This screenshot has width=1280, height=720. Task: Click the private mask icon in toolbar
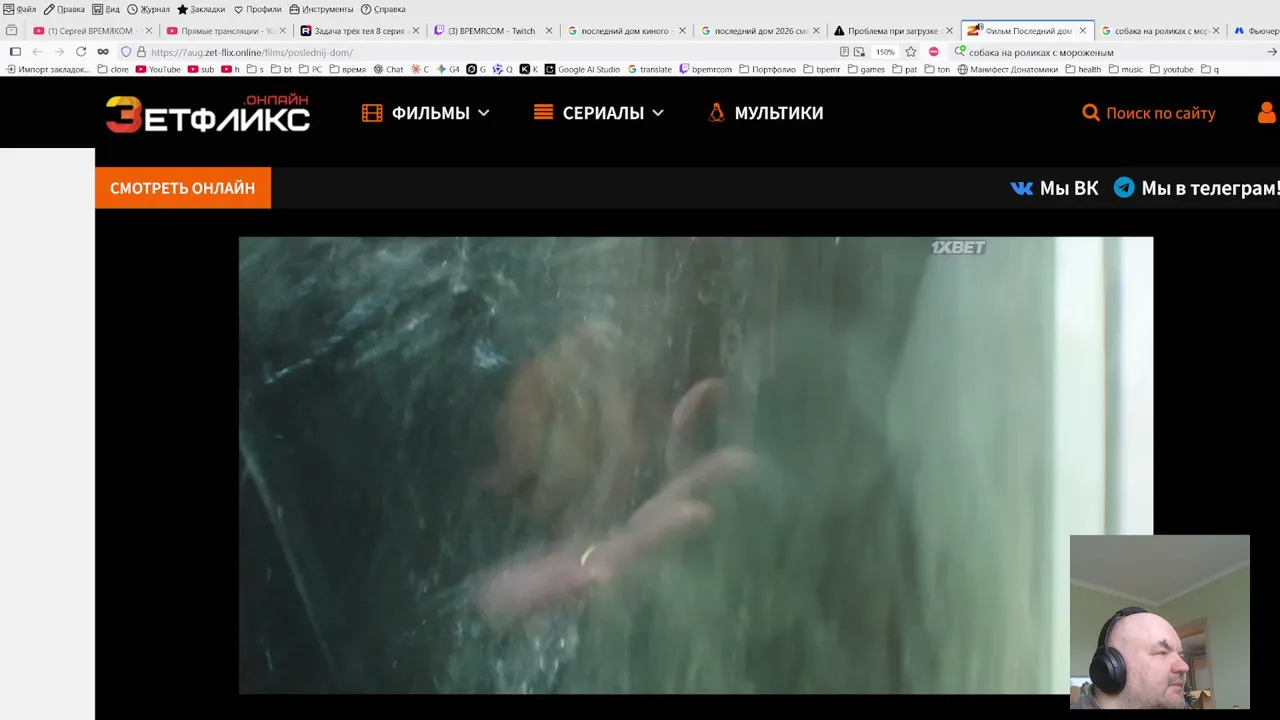[102, 52]
